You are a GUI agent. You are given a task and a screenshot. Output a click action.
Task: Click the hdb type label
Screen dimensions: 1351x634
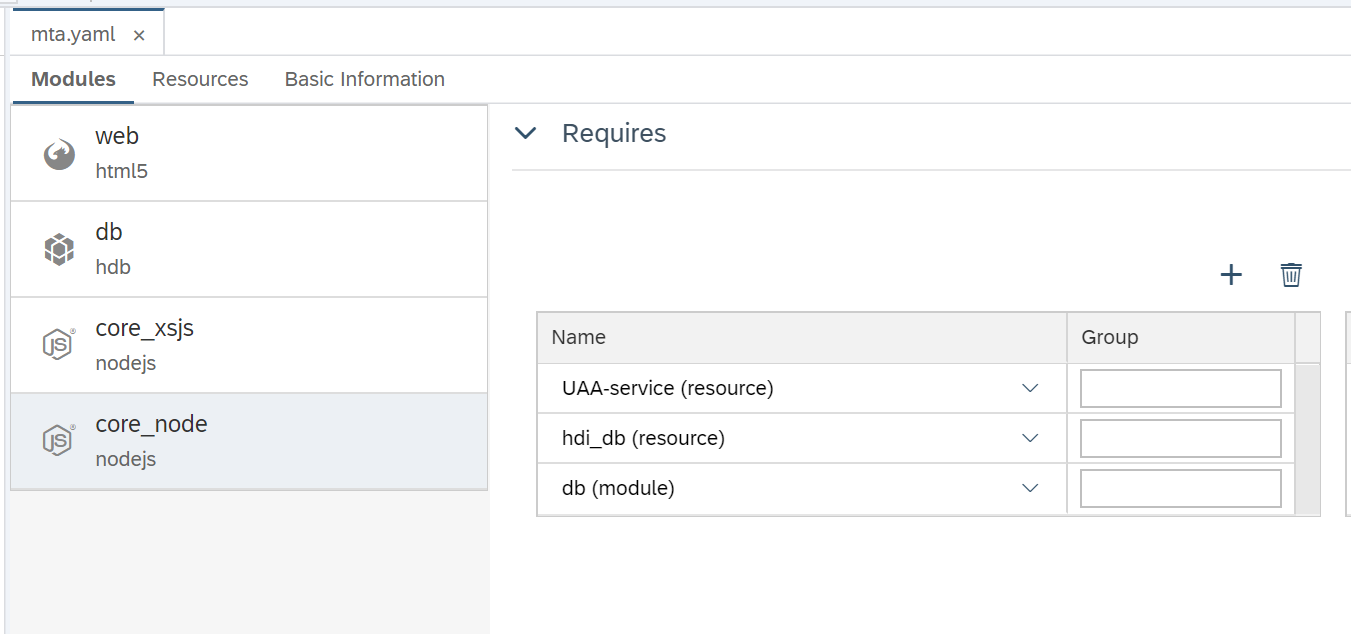[x=113, y=267]
